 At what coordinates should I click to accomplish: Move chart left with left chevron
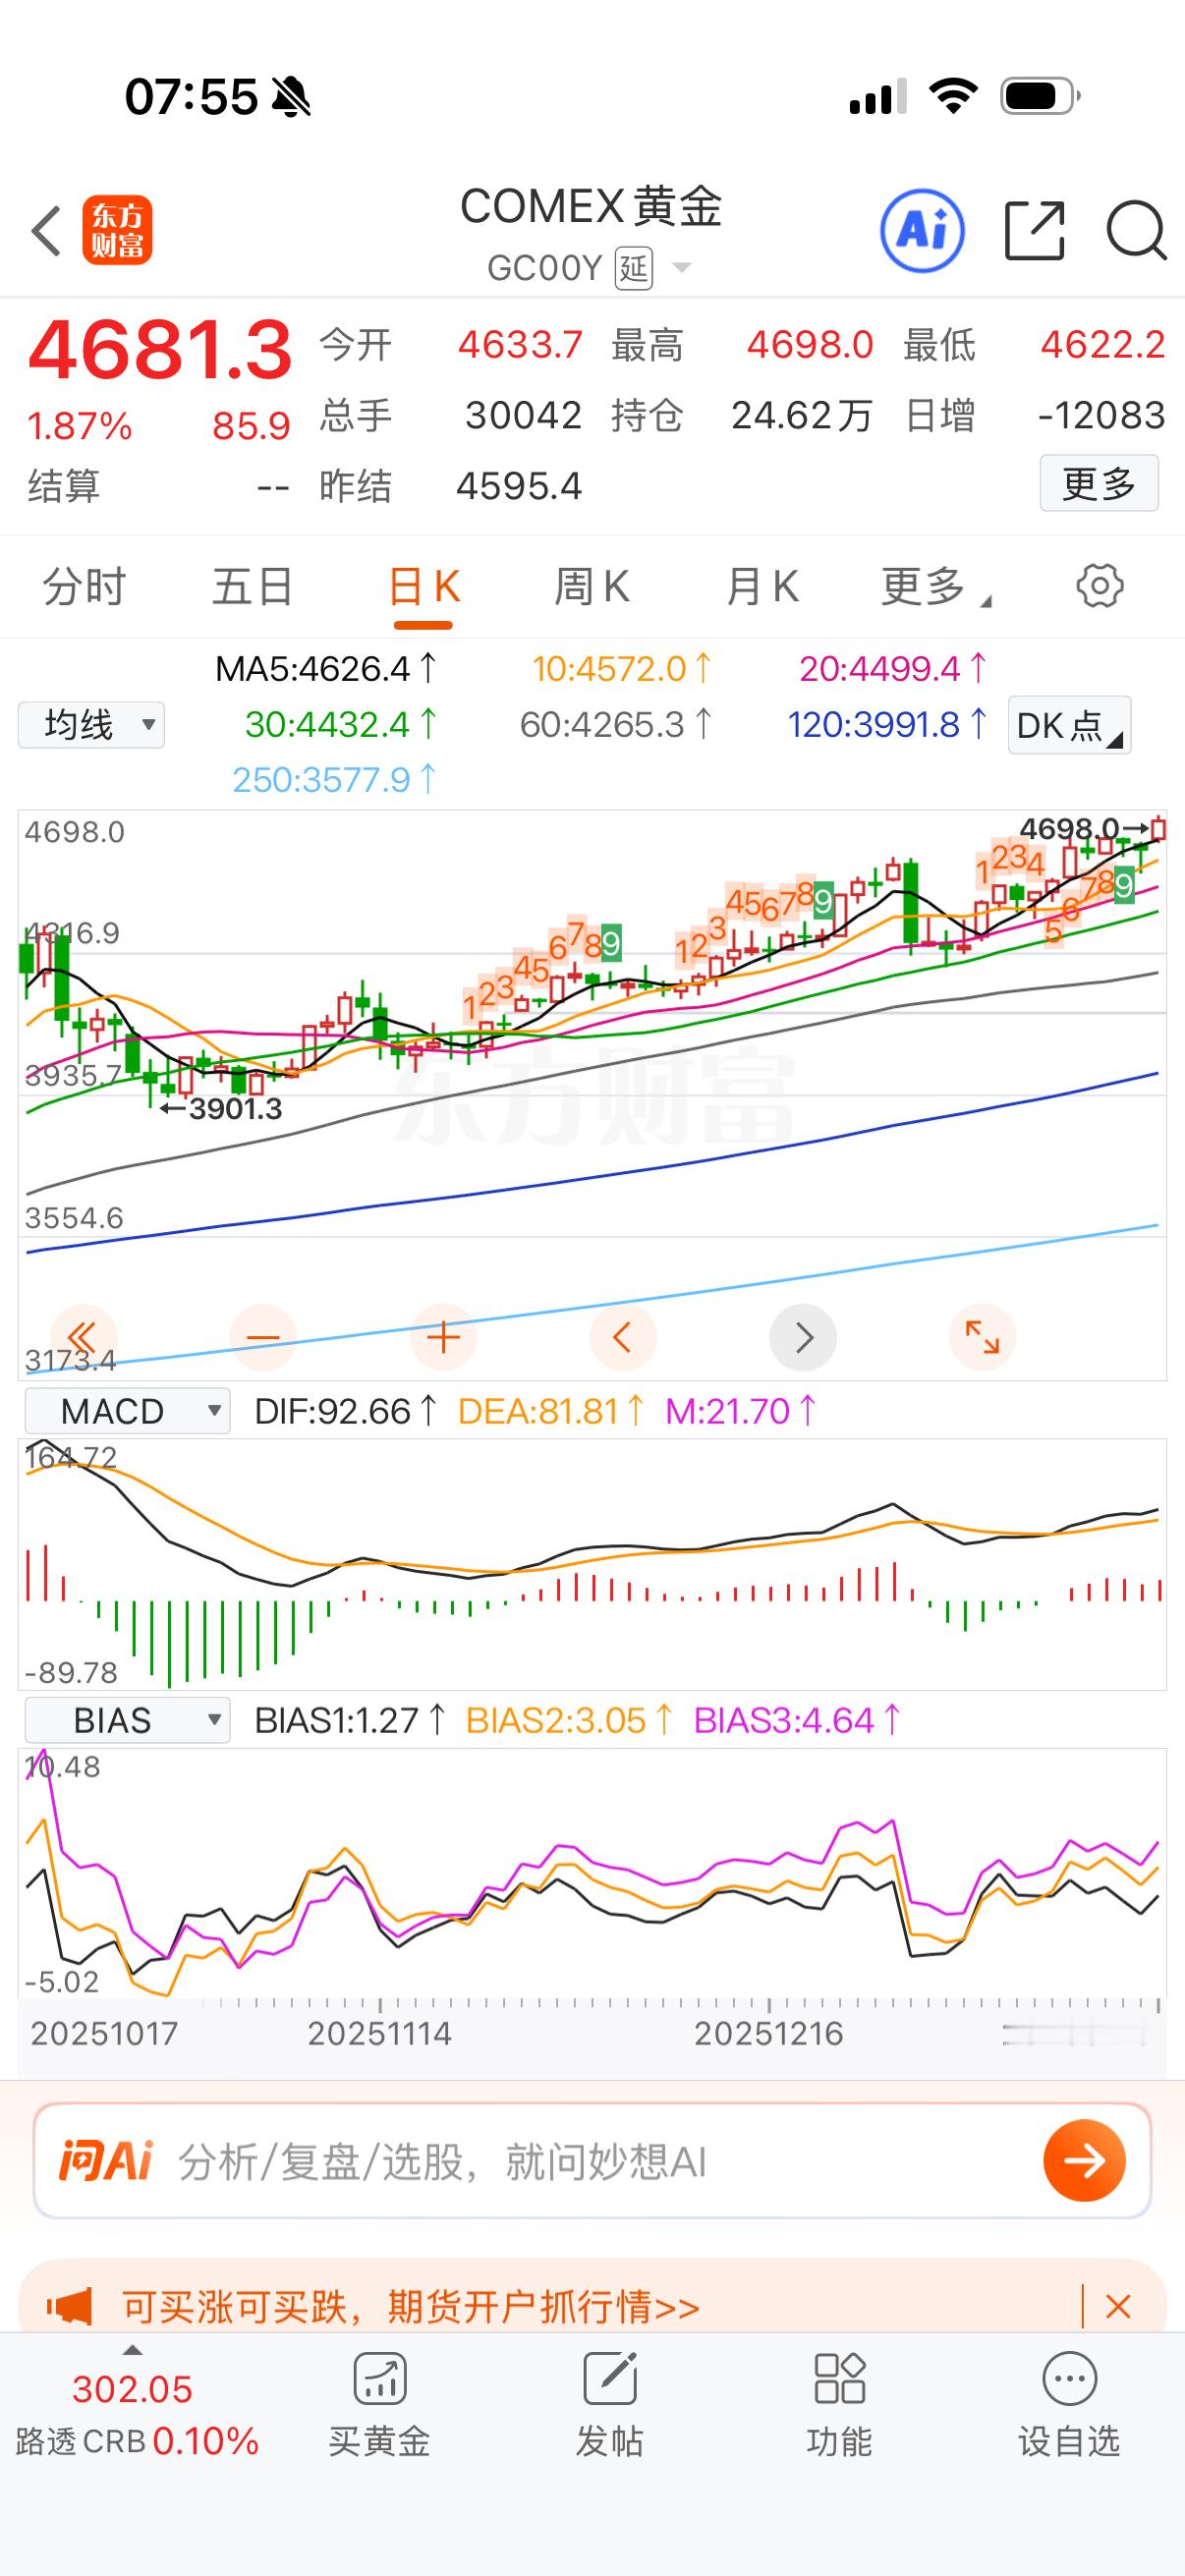(x=622, y=1337)
